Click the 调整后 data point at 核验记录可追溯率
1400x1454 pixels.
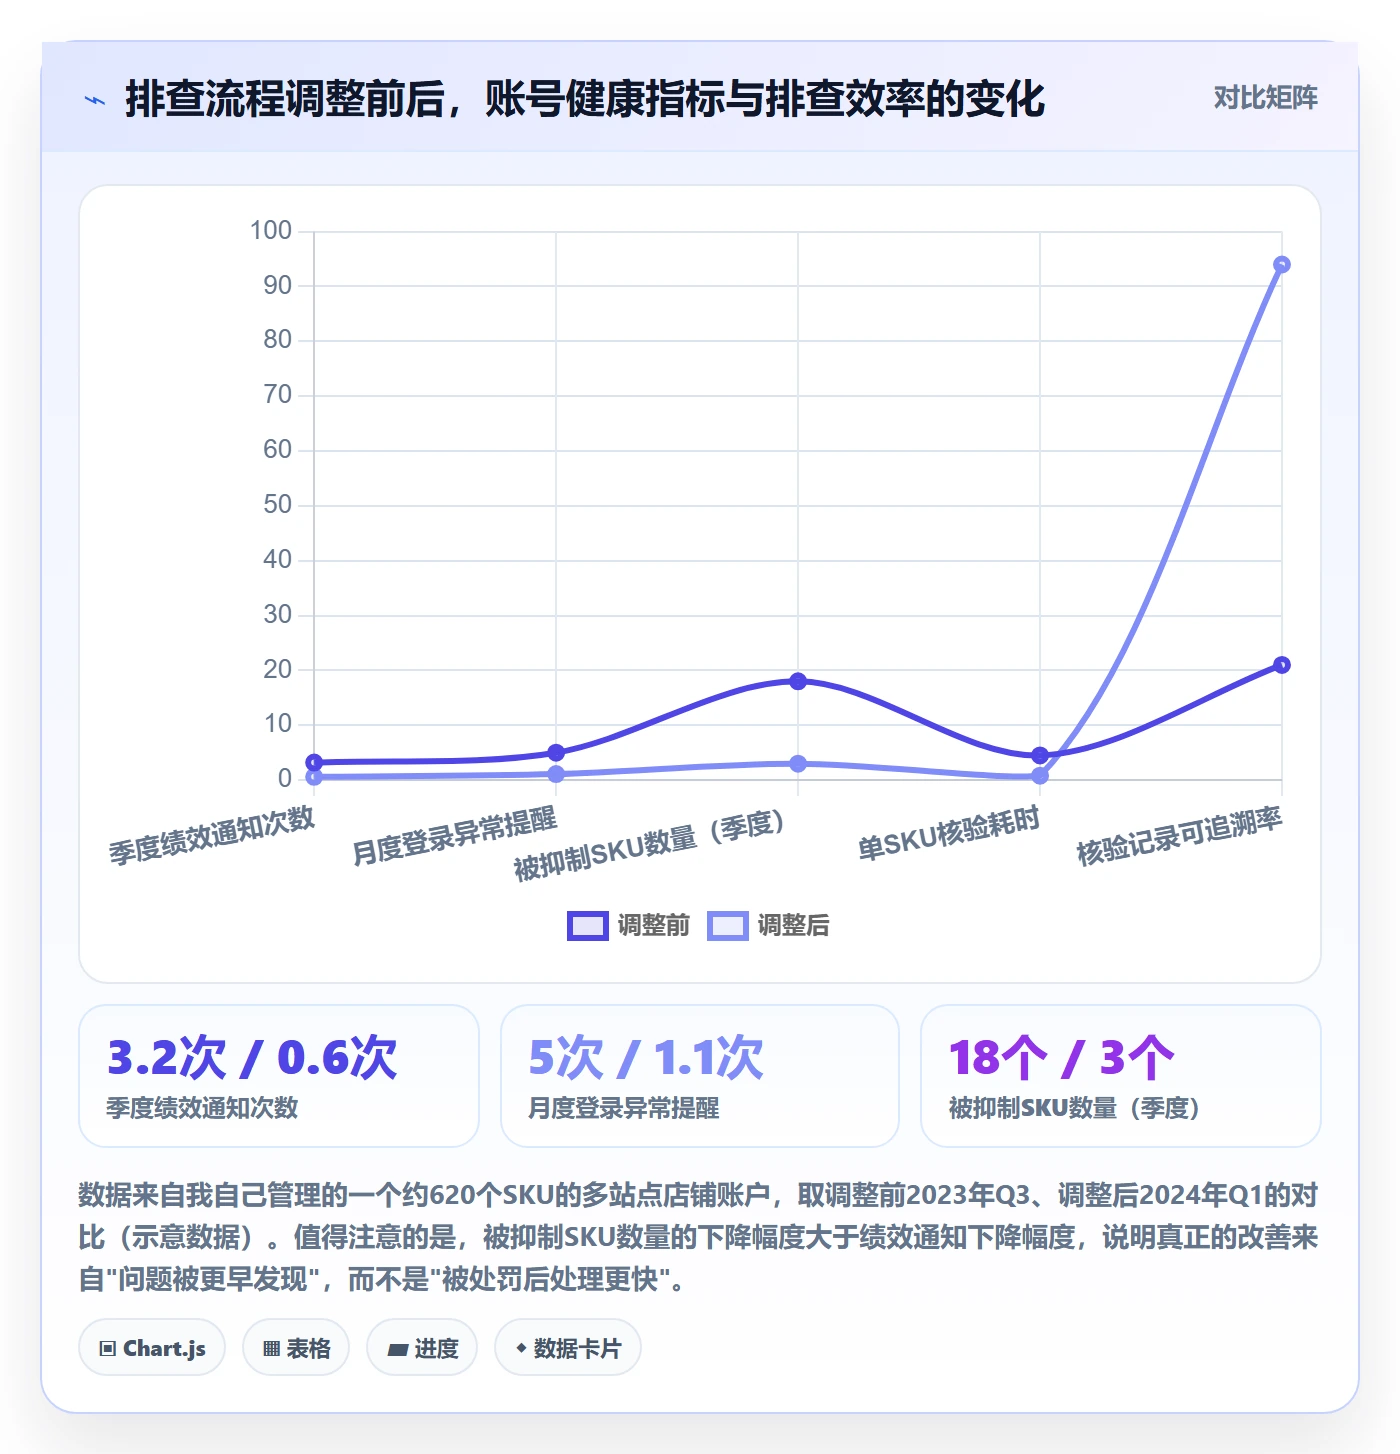(x=1282, y=265)
